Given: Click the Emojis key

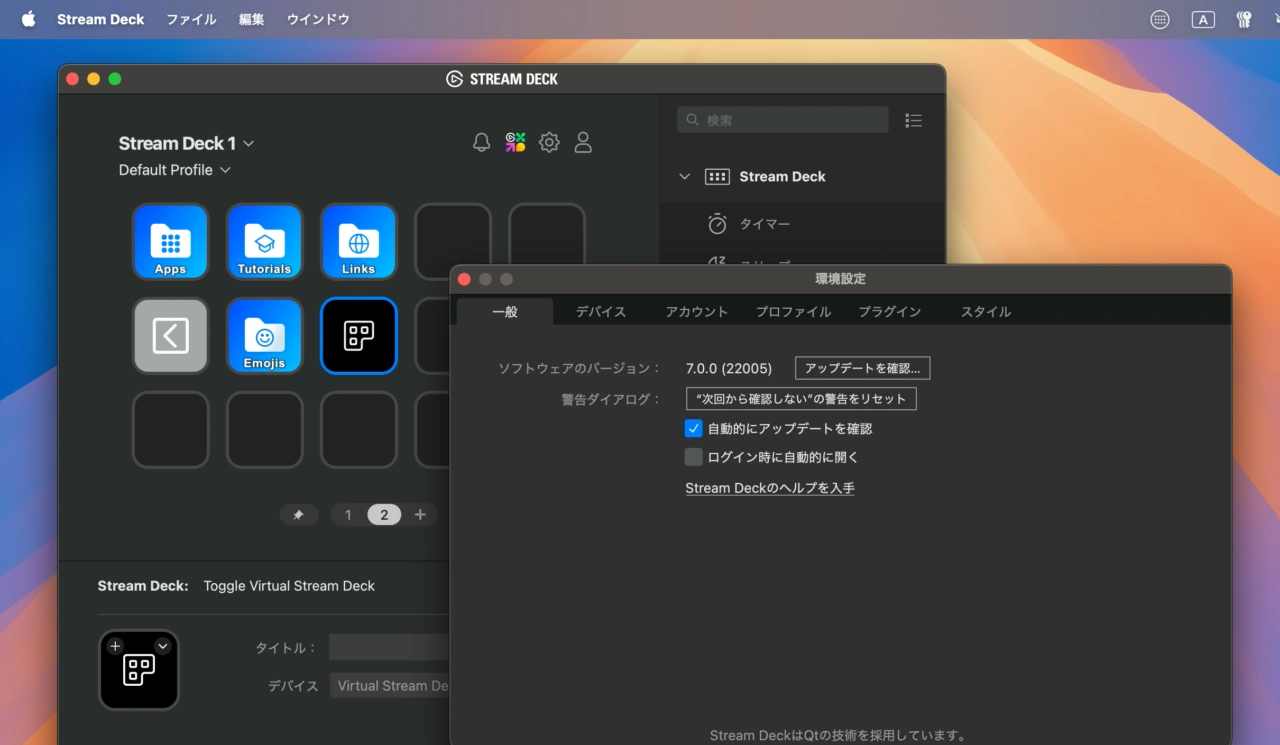Looking at the screenshot, I should (264, 336).
